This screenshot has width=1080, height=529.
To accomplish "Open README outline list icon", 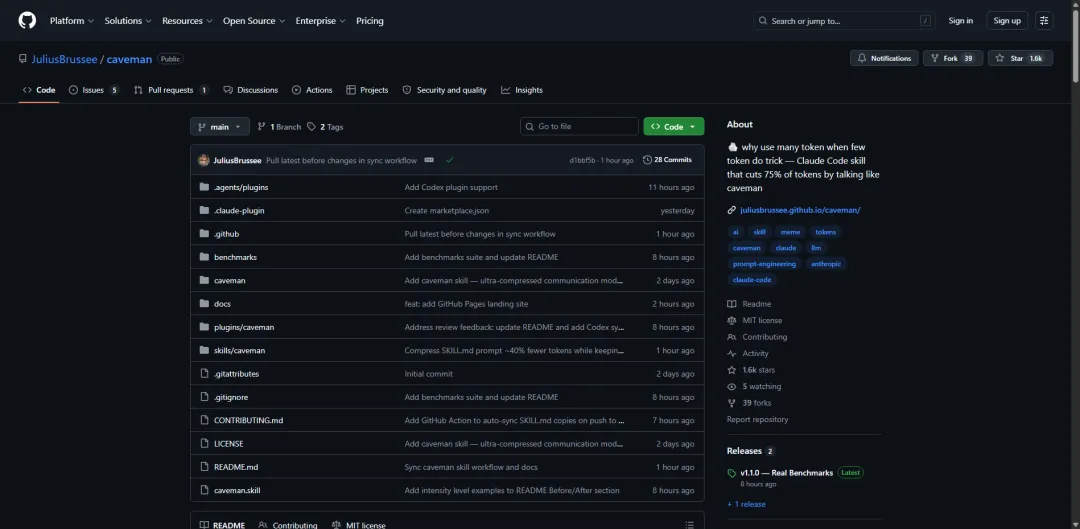I will pyautogui.click(x=689, y=525).
